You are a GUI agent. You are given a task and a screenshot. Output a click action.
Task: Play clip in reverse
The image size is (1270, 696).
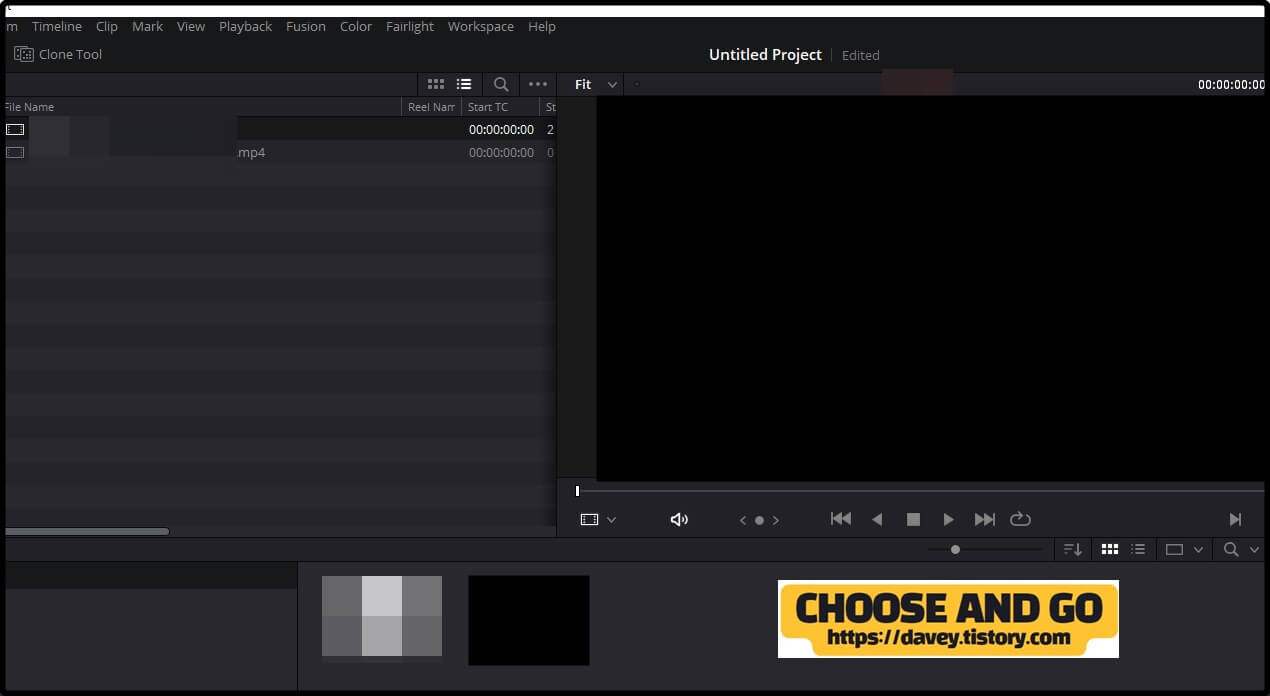(x=877, y=519)
